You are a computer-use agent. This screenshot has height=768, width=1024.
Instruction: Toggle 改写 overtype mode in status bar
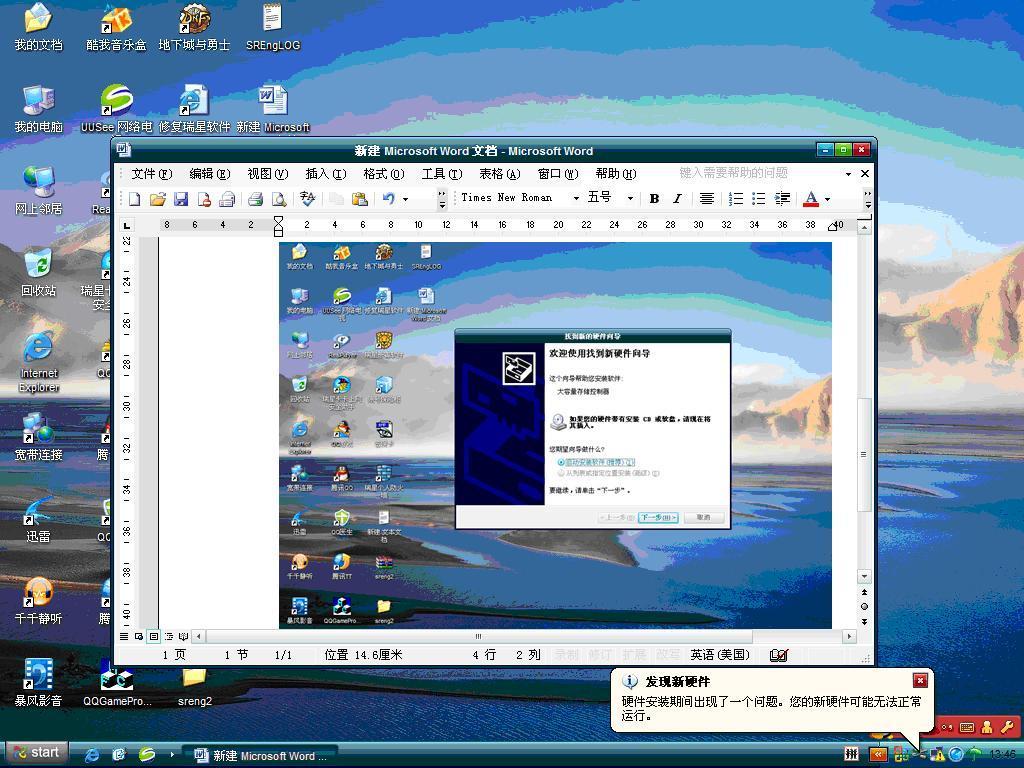tap(667, 655)
